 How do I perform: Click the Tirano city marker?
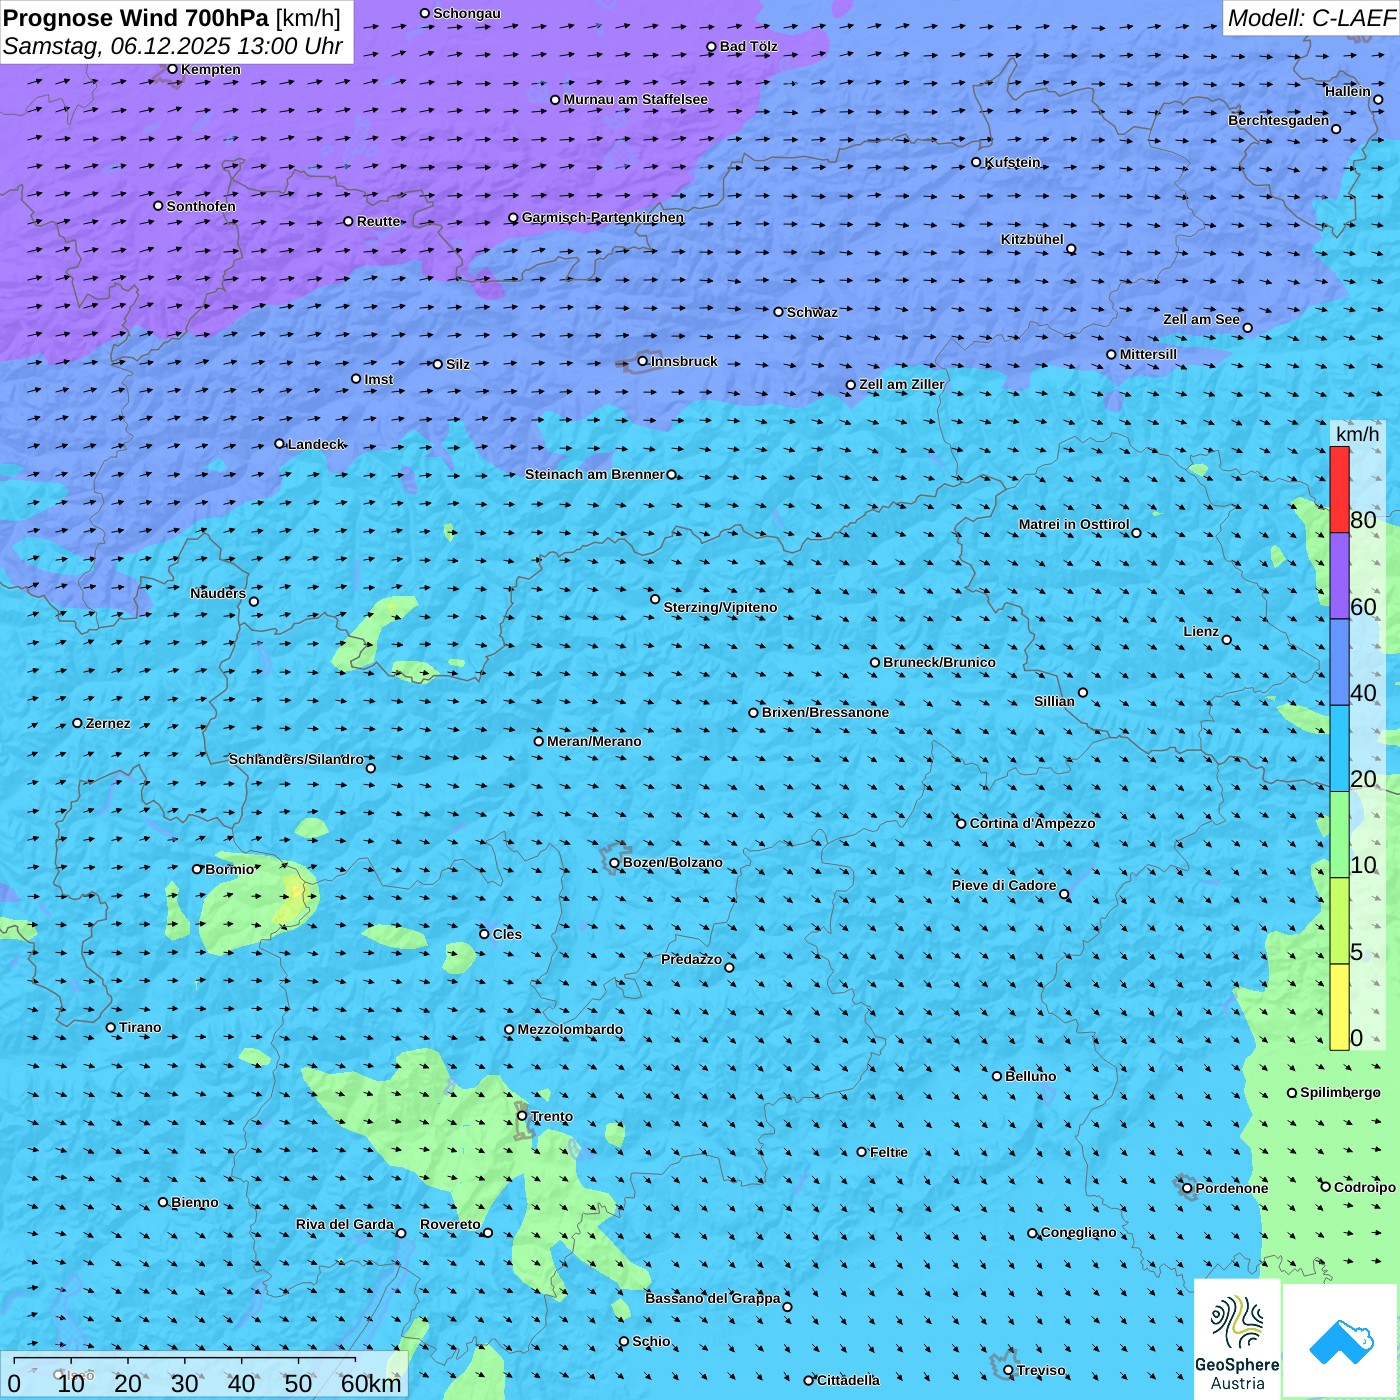tap(111, 1027)
